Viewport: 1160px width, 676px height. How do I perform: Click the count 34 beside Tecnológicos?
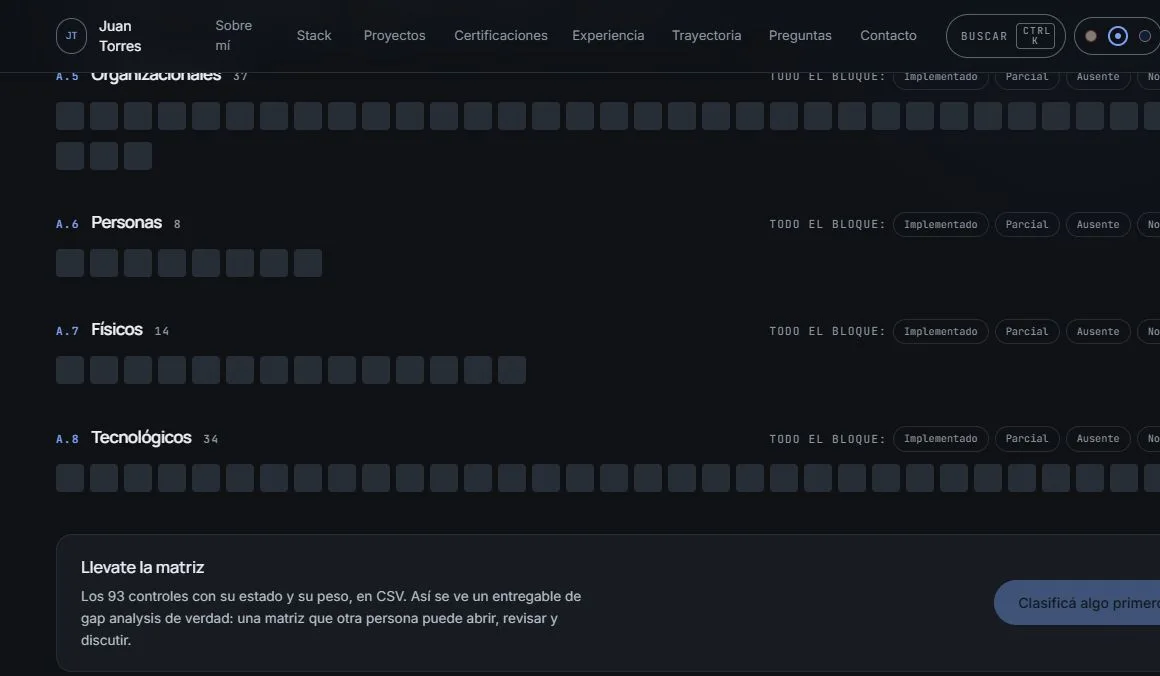[211, 439]
